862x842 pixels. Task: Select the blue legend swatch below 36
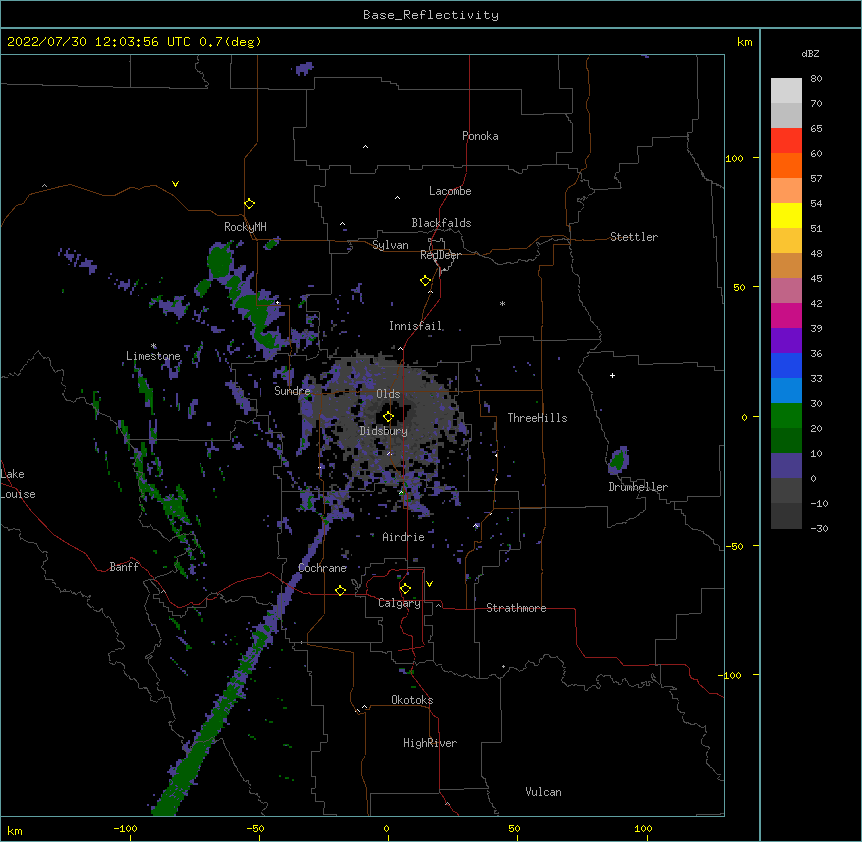[x=786, y=365]
